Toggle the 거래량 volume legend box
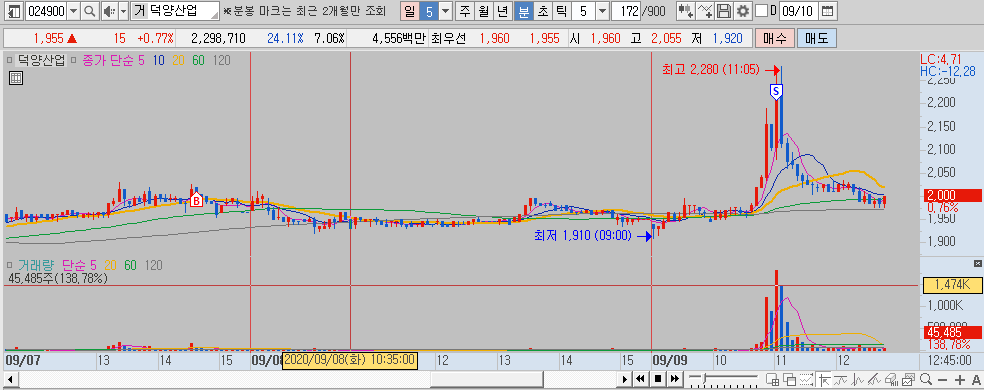Image resolution: width=984 pixels, height=390 pixels. [x=9, y=265]
